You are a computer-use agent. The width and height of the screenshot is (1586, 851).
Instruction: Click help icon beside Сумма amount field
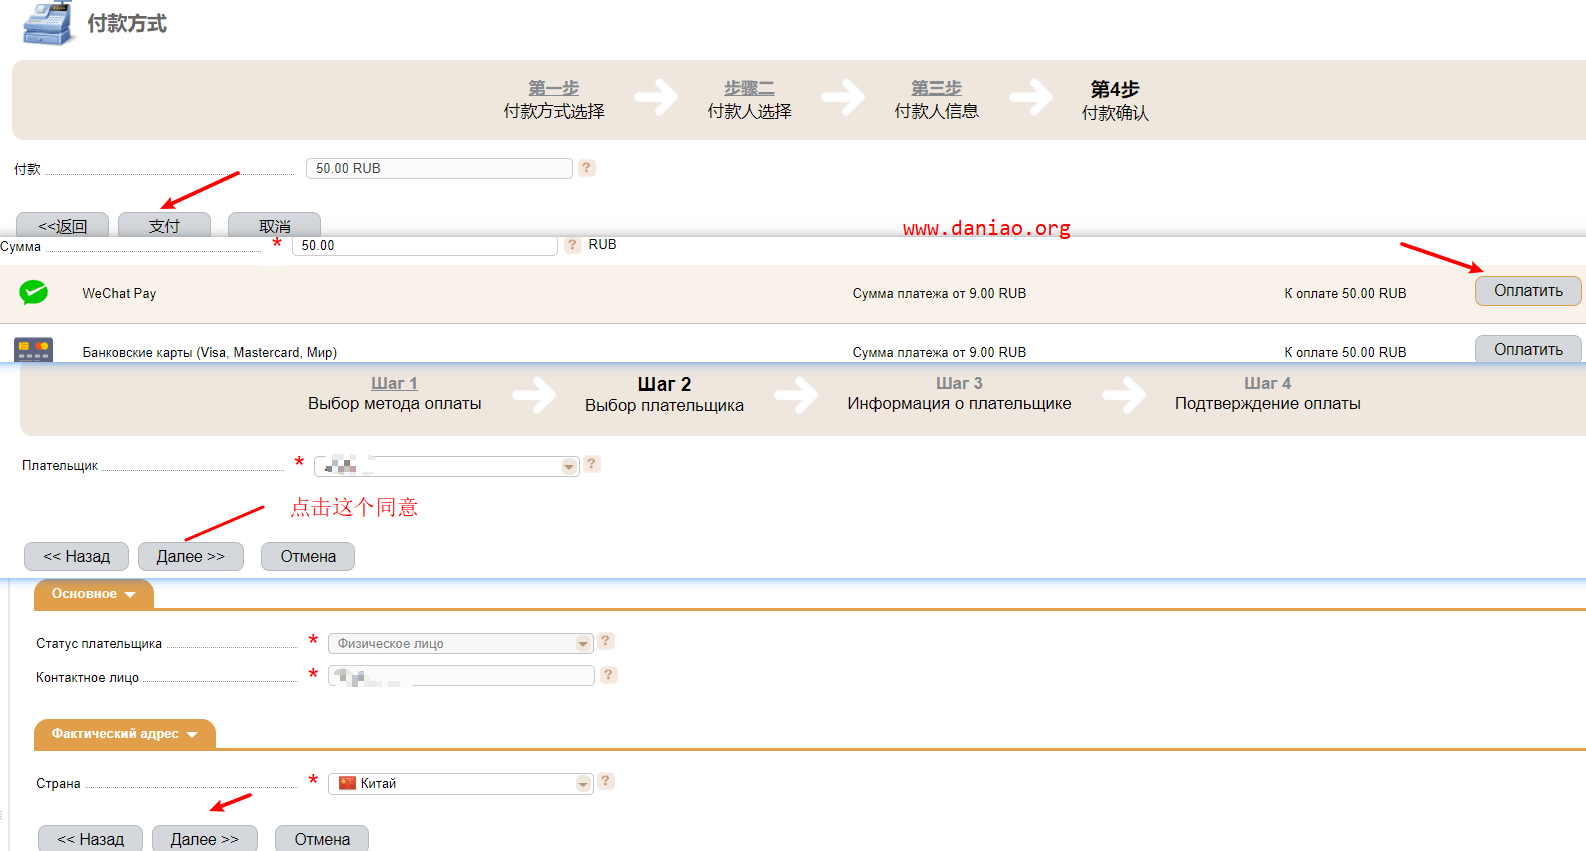coord(572,245)
